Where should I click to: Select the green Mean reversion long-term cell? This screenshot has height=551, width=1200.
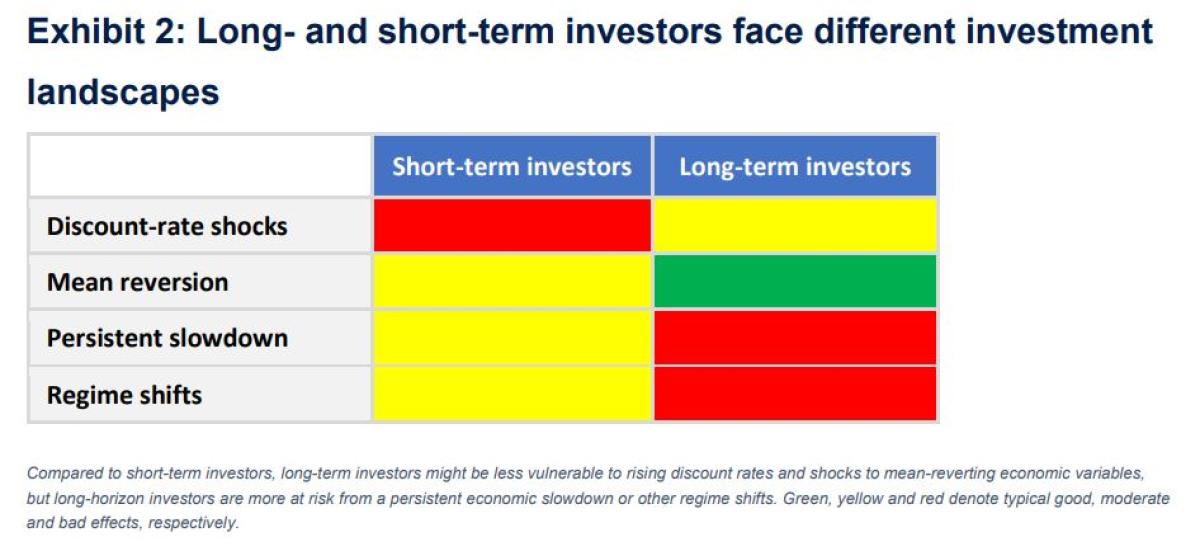(795, 281)
